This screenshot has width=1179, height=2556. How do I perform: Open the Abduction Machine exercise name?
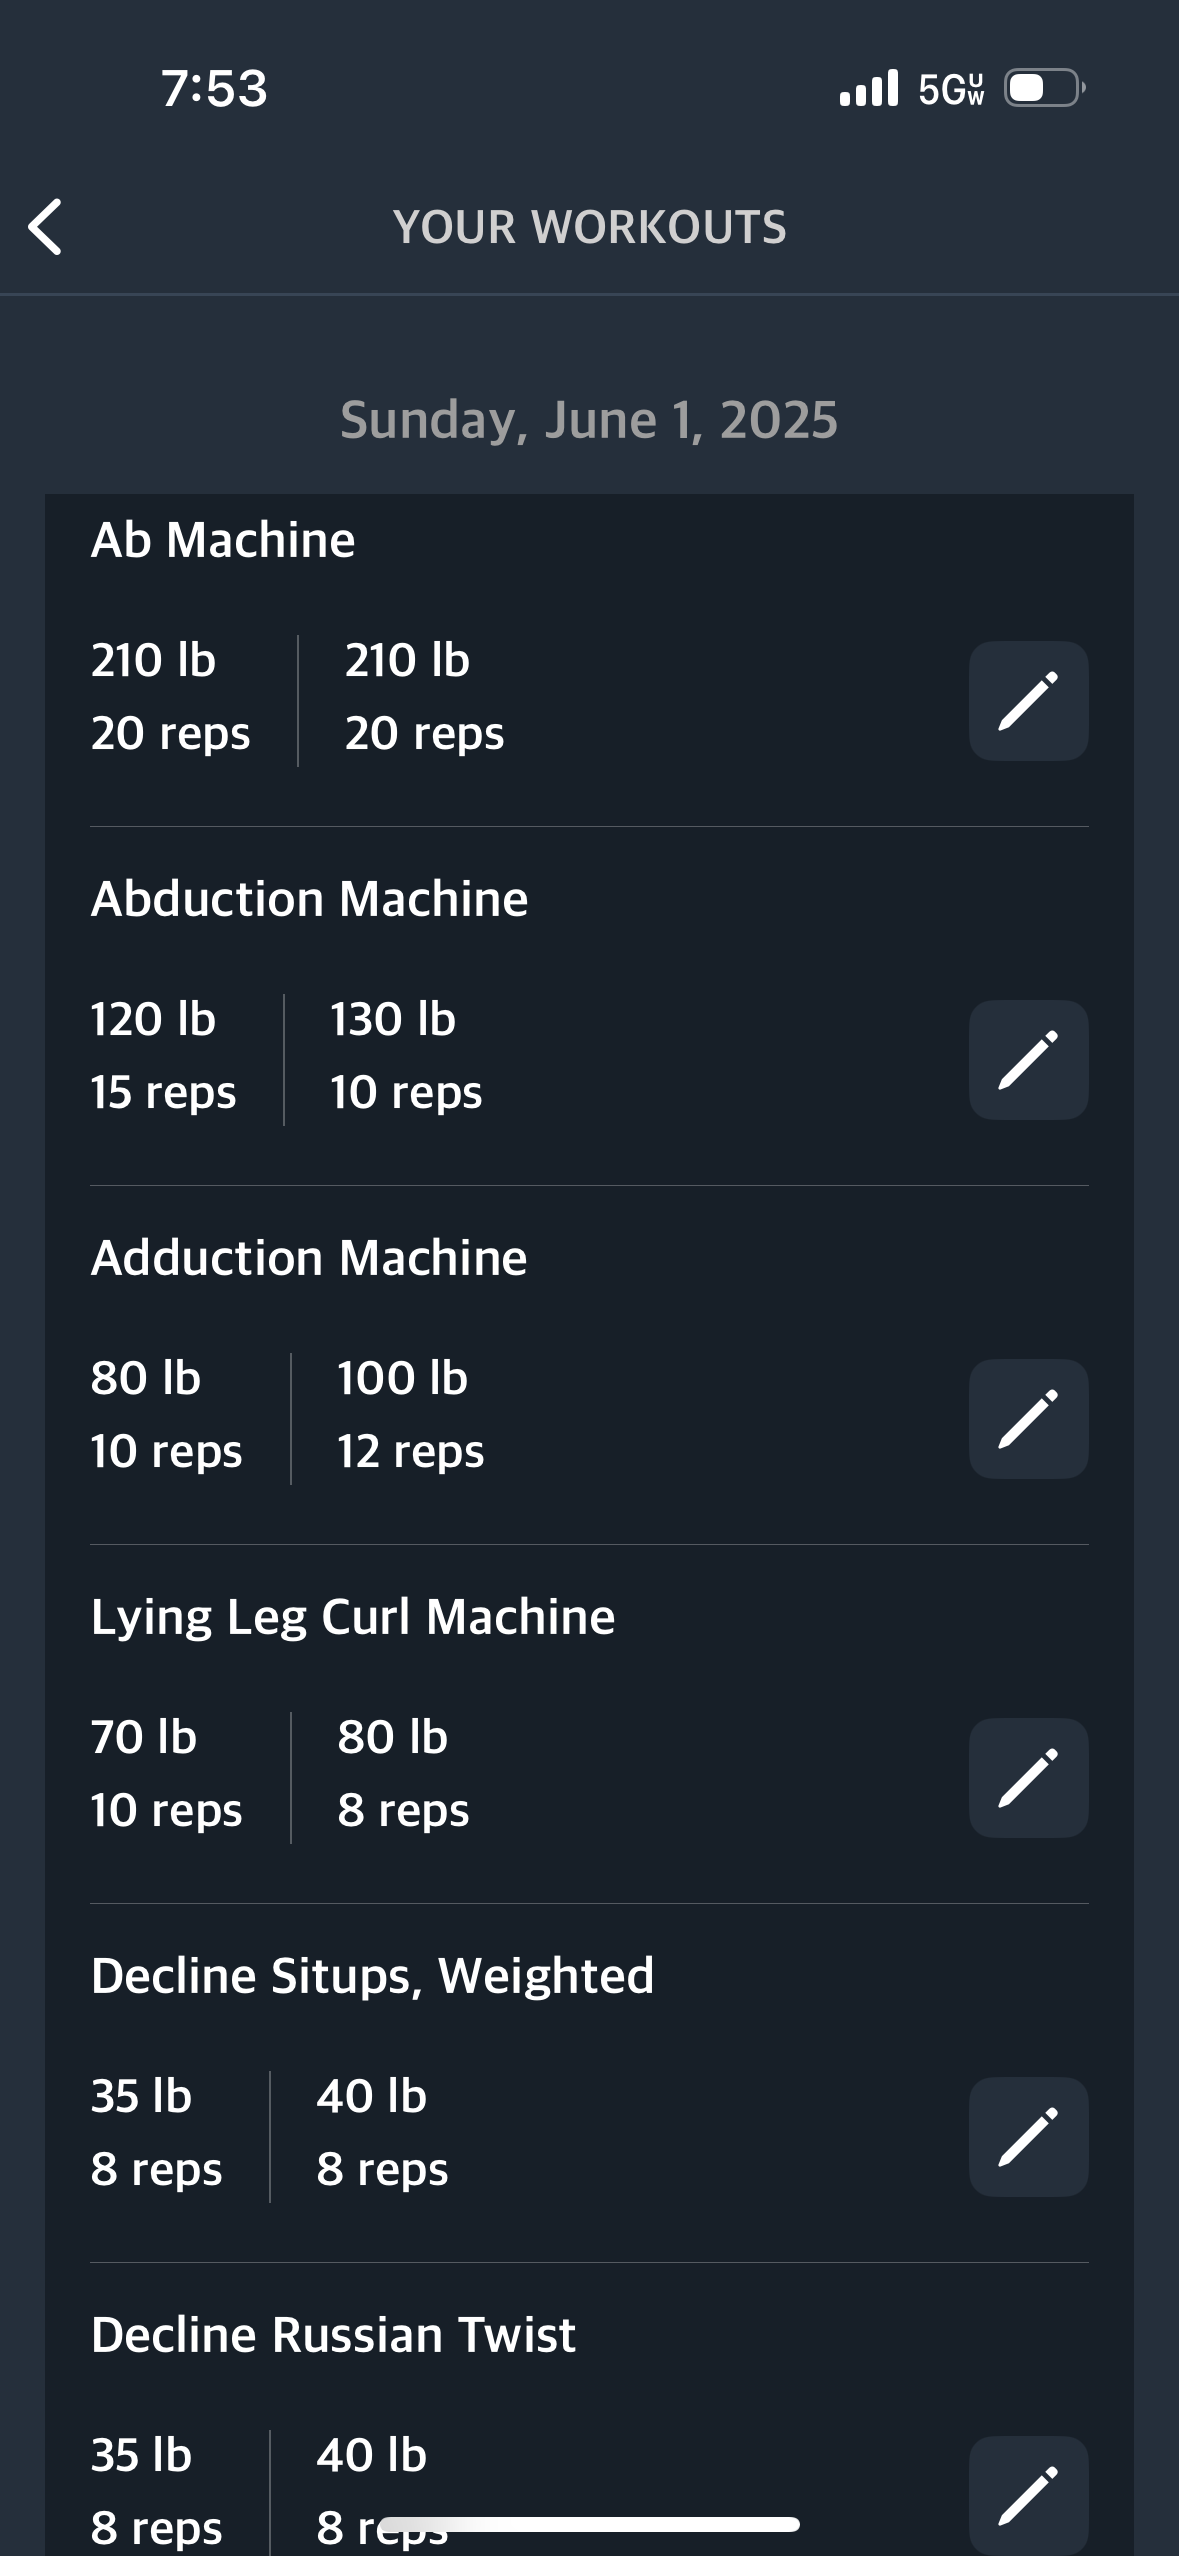[309, 899]
